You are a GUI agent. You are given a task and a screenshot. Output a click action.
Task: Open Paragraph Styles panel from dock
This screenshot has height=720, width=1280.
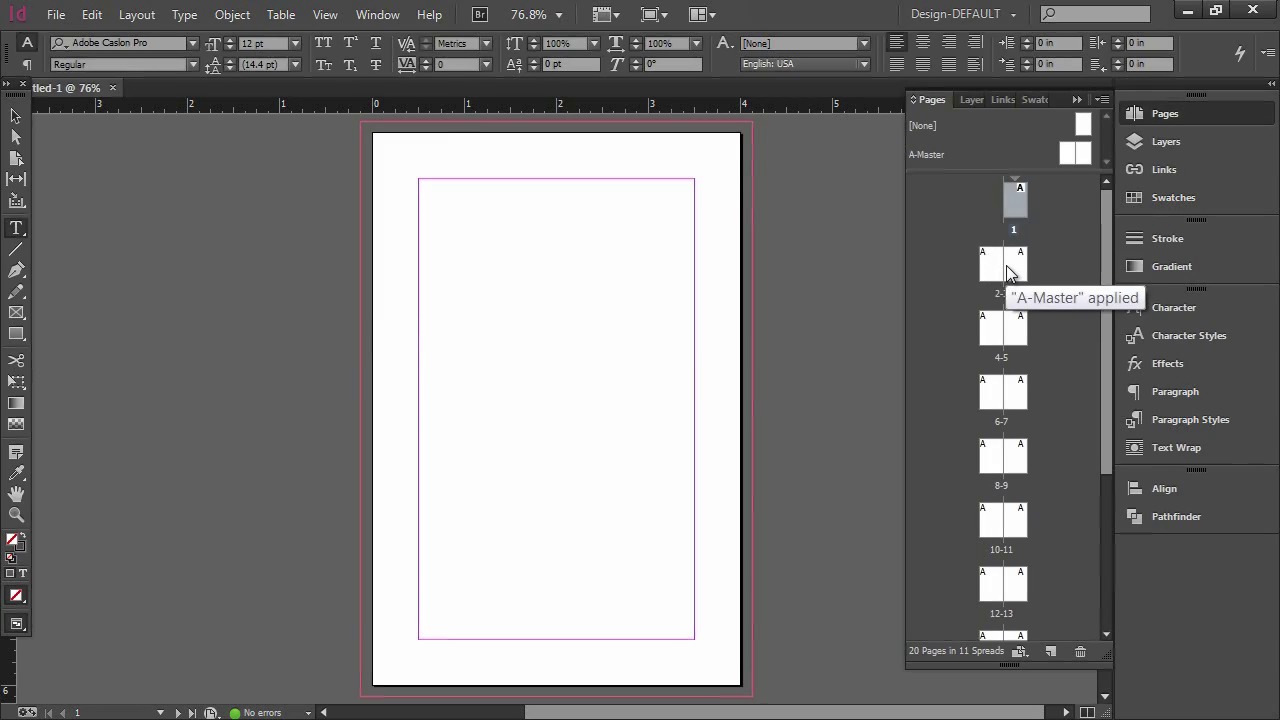point(1189,420)
